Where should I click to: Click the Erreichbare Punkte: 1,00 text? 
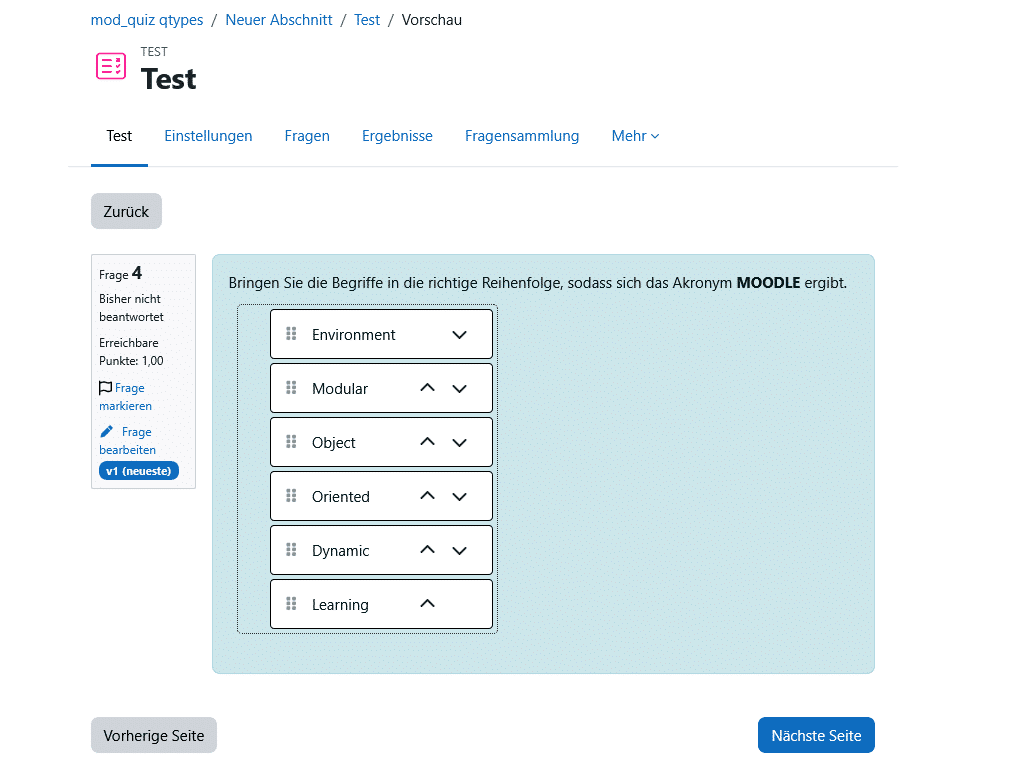point(131,352)
